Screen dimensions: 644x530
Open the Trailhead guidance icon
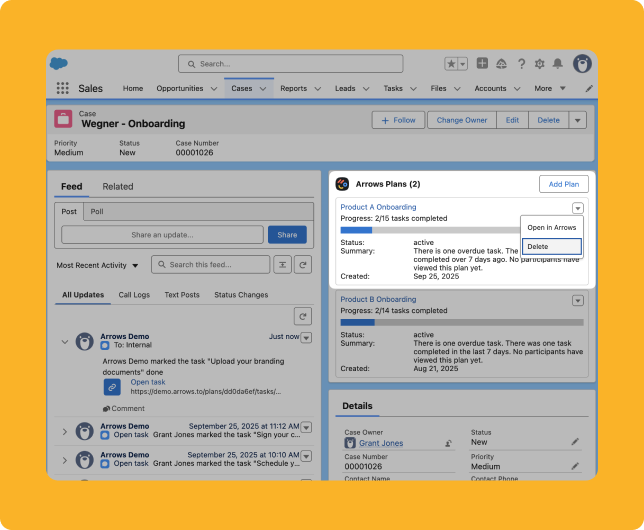pyautogui.click(x=501, y=64)
